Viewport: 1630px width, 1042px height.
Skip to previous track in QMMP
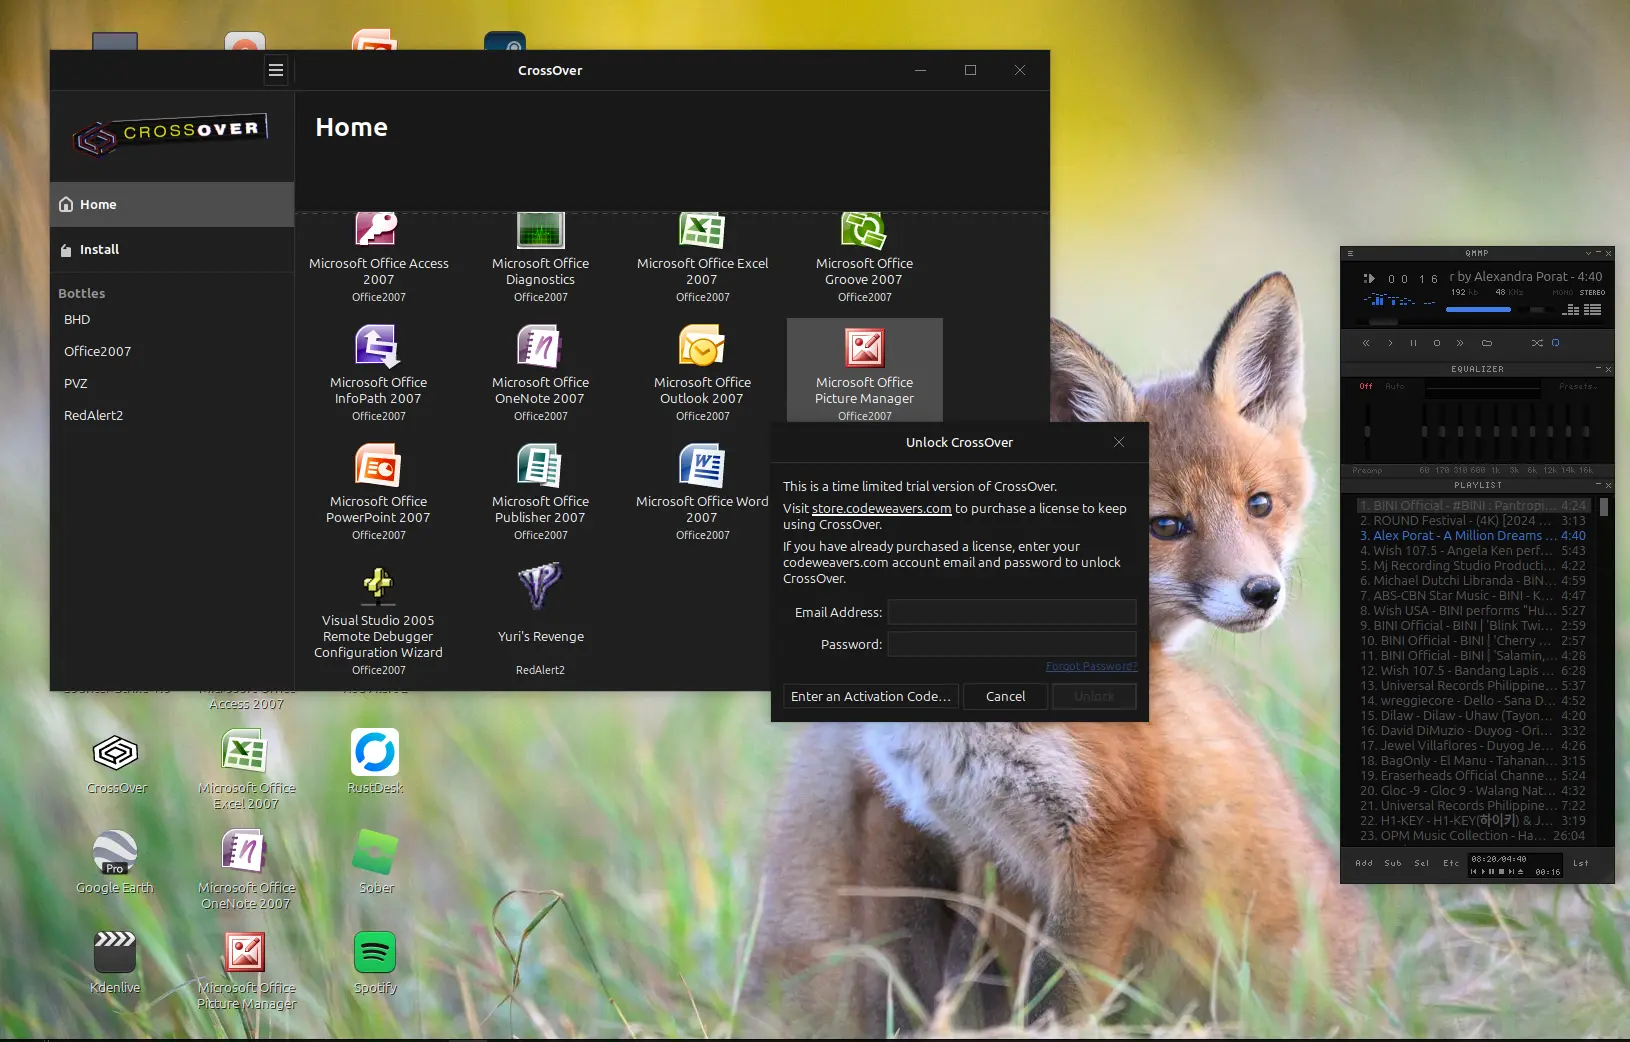point(1366,343)
